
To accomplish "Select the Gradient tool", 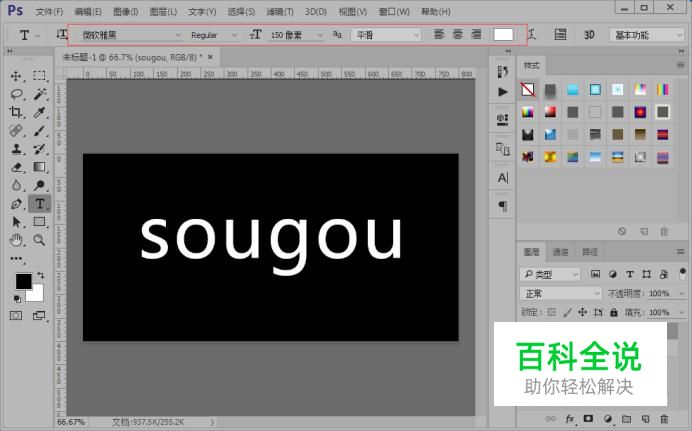I will tap(39, 167).
